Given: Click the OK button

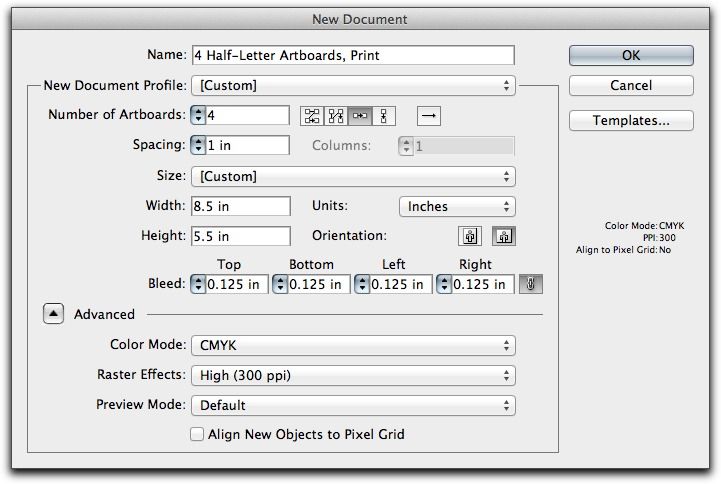Looking at the screenshot, I should [x=631, y=56].
